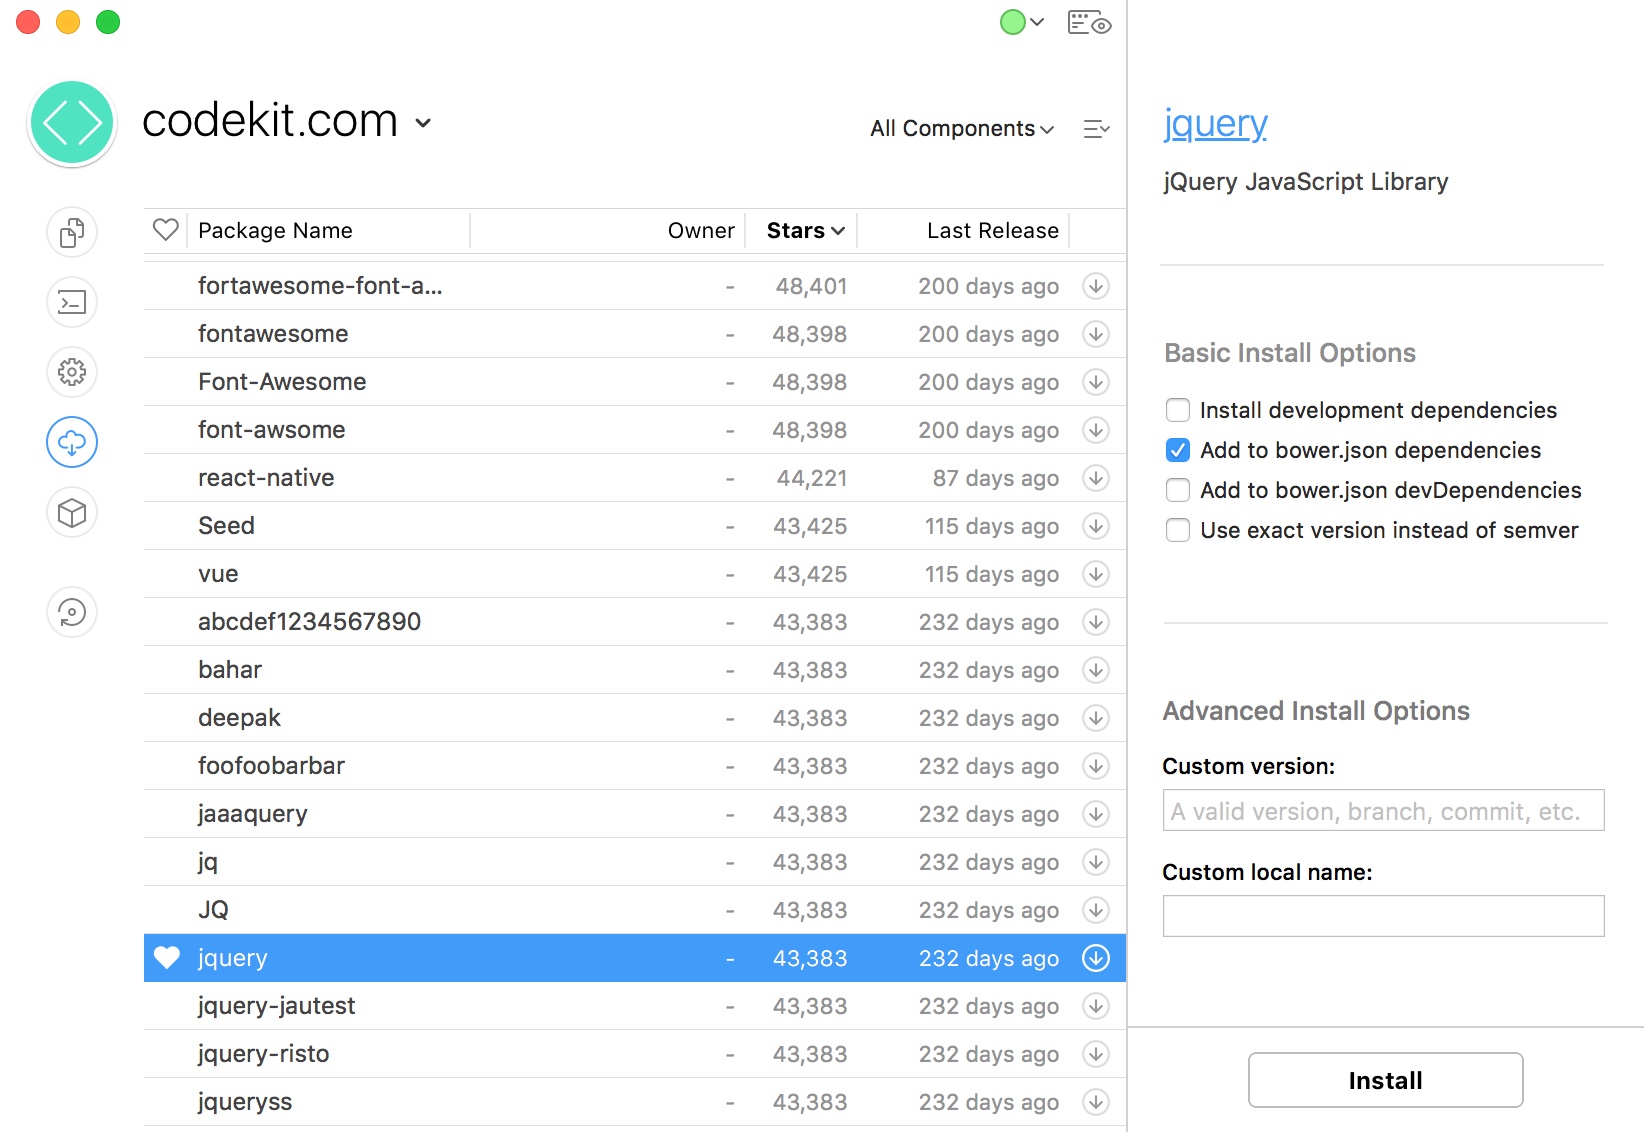Open the jquery title link
This screenshot has width=1644, height=1132.
pos(1215,124)
